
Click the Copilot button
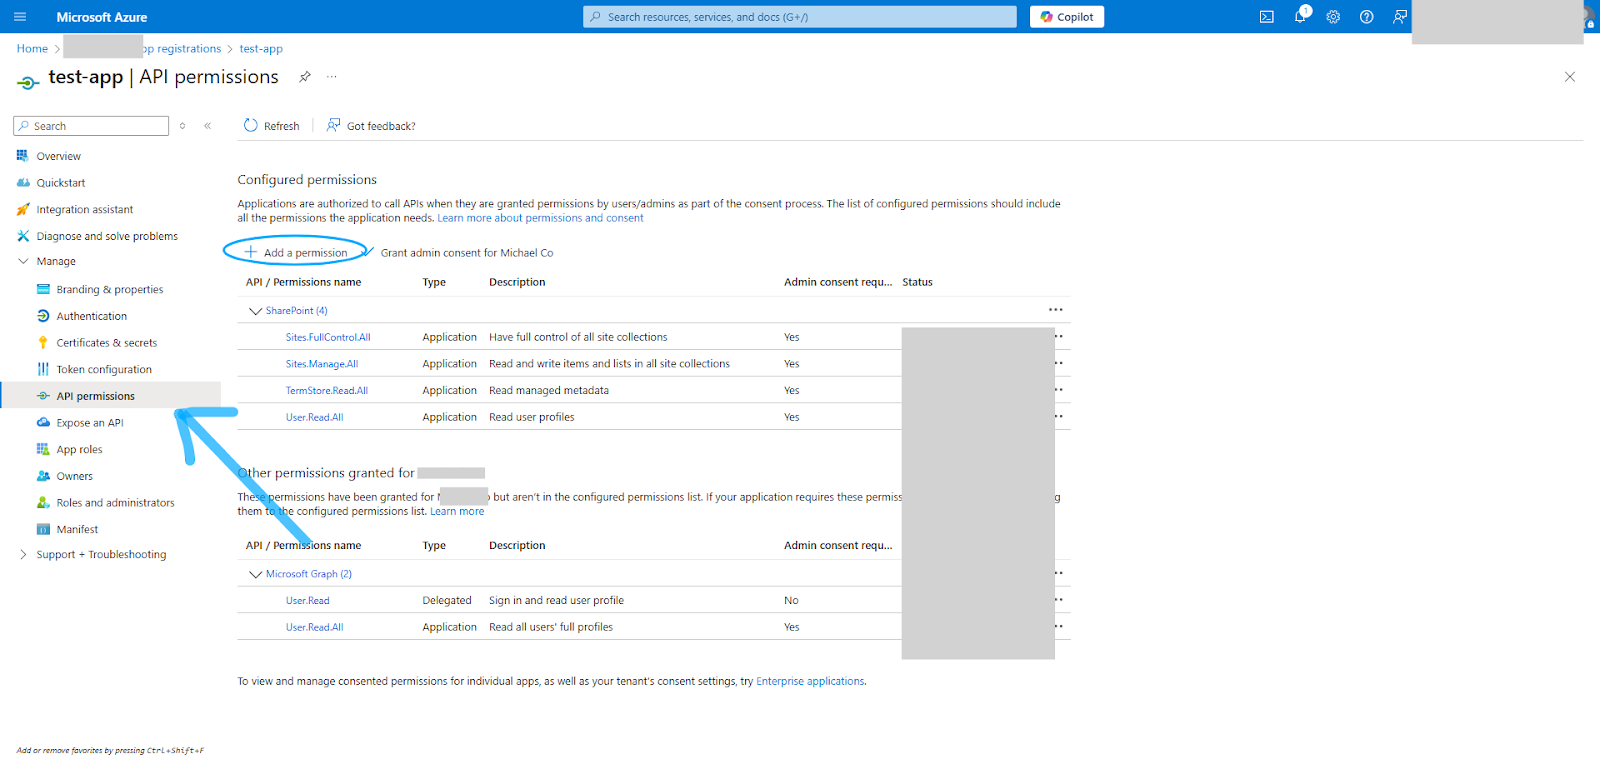pyautogui.click(x=1067, y=17)
